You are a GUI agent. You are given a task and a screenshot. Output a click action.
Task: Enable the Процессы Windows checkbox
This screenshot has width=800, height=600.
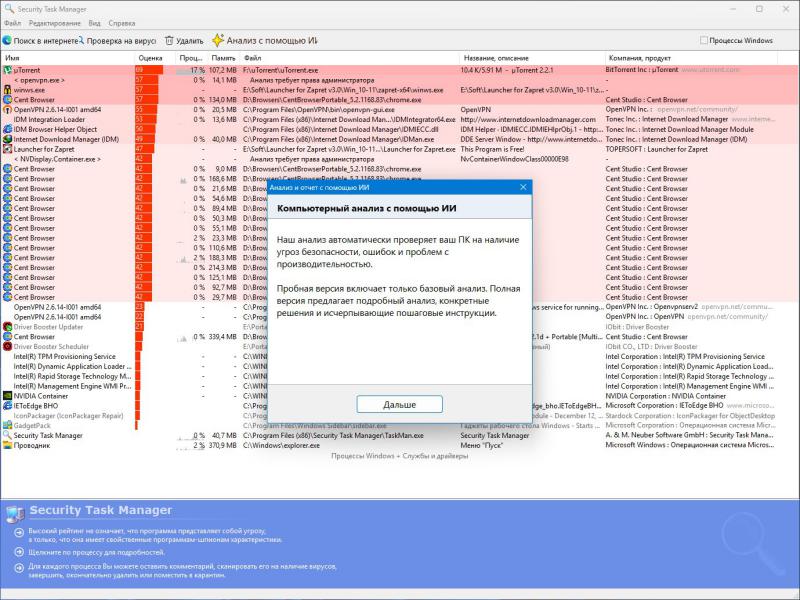[703, 41]
